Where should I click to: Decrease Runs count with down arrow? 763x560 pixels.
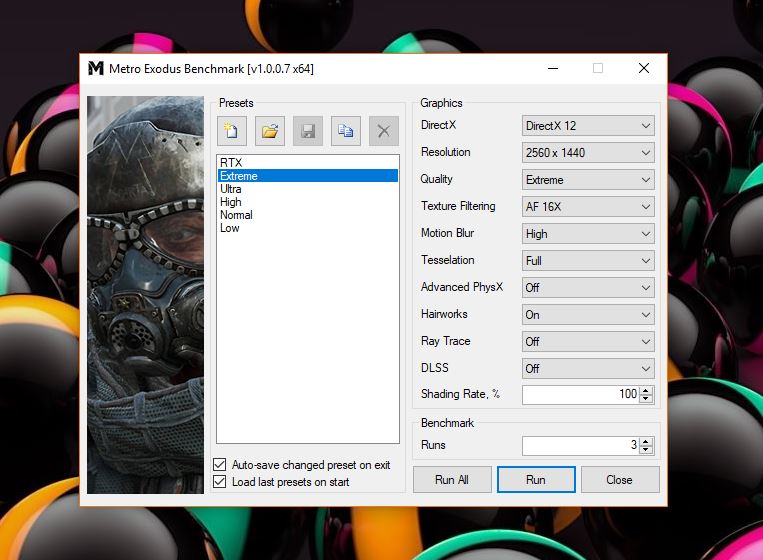(x=646, y=450)
